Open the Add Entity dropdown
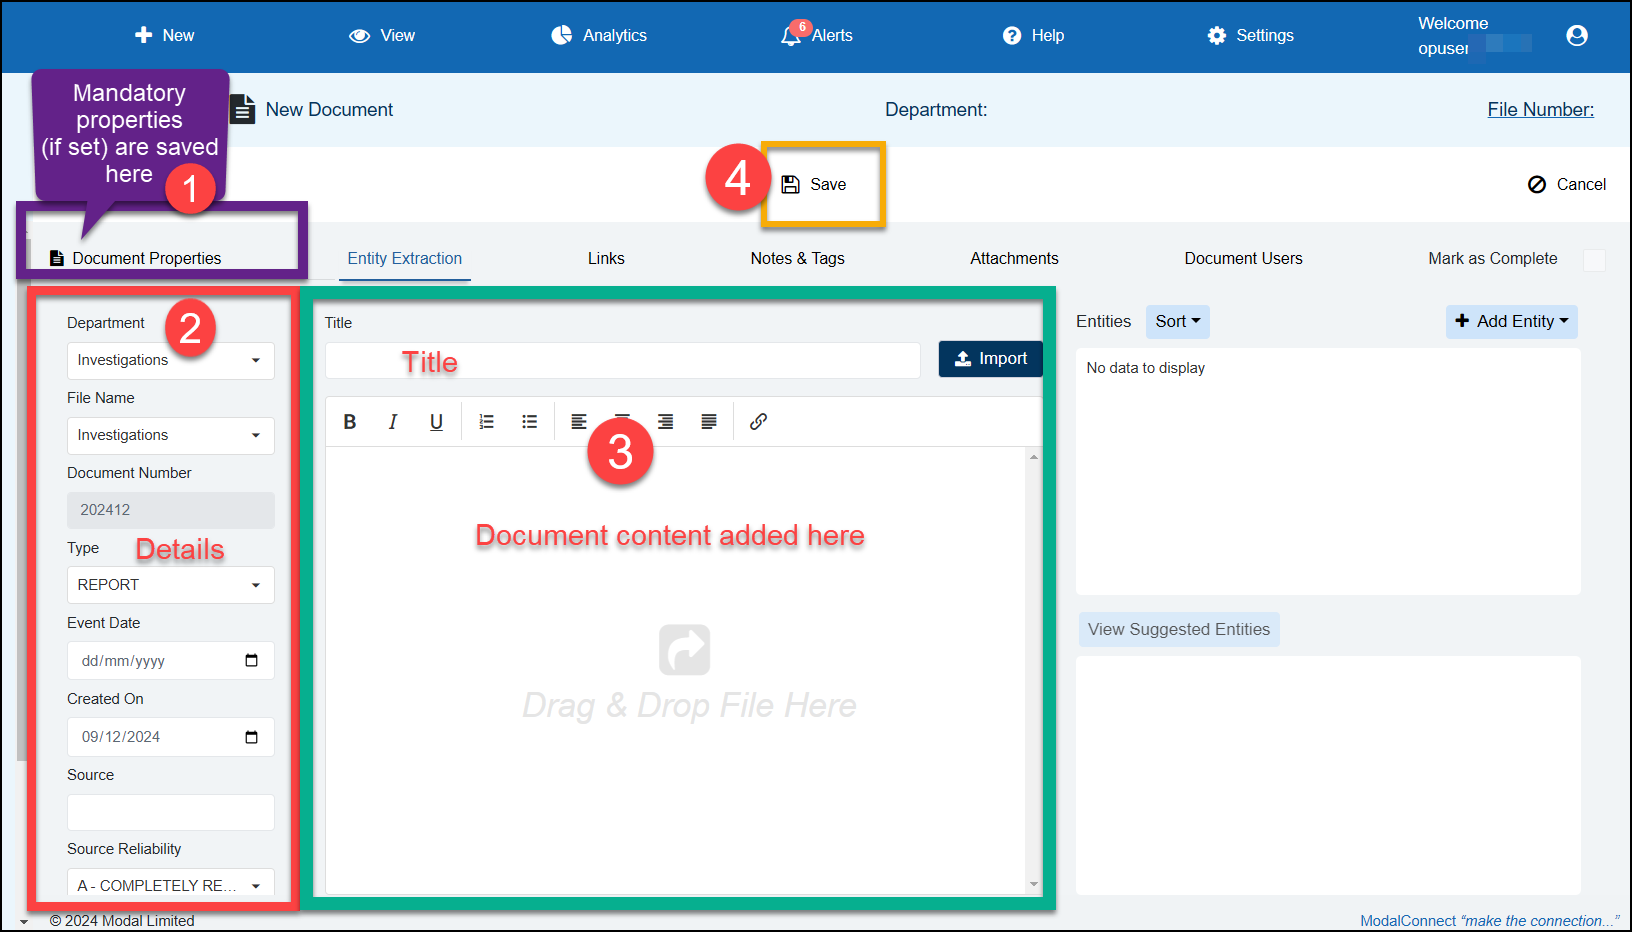 [1512, 322]
